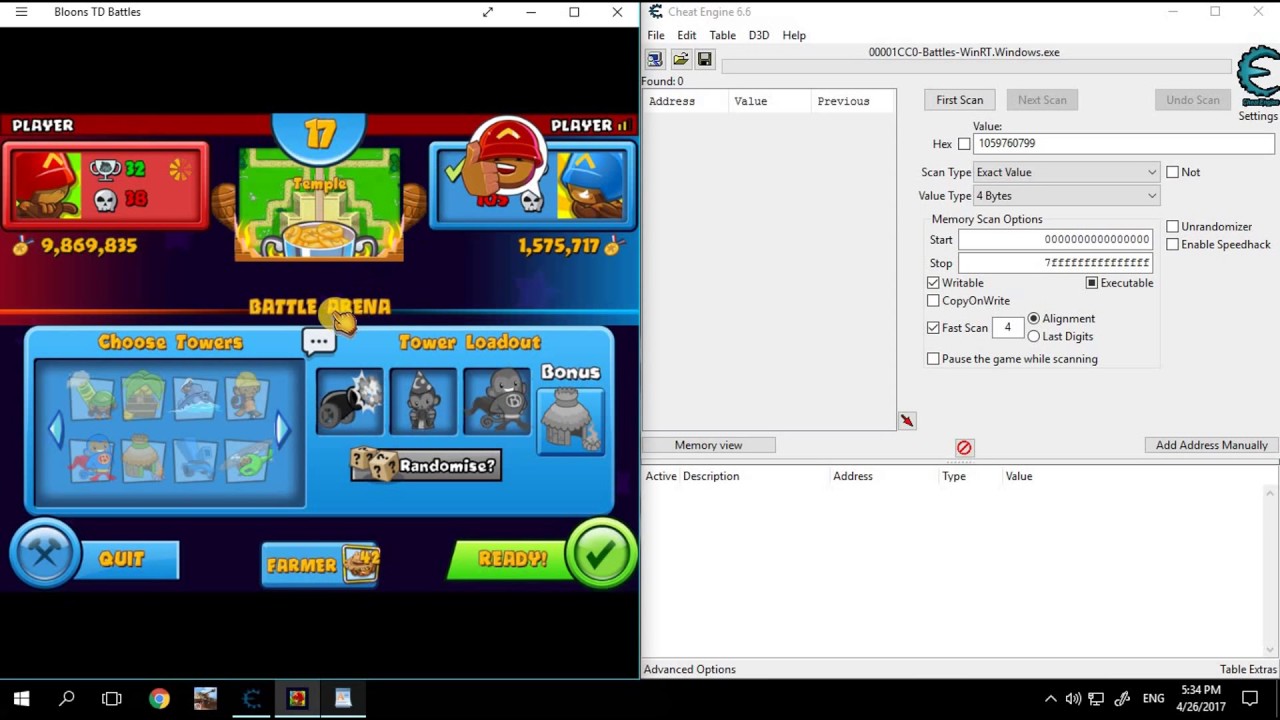Open the Value Type dropdown
The height and width of the screenshot is (720, 1280).
(1066, 196)
